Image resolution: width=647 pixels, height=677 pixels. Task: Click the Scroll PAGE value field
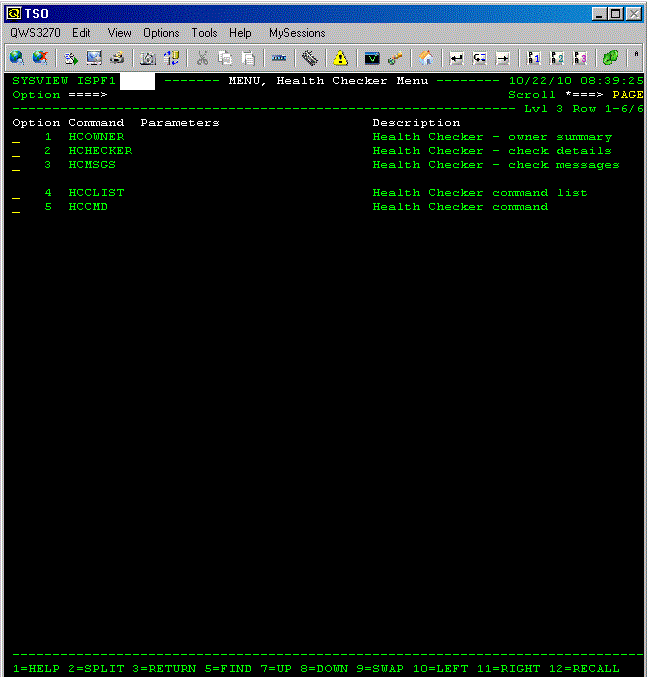click(x=627, y=95)
